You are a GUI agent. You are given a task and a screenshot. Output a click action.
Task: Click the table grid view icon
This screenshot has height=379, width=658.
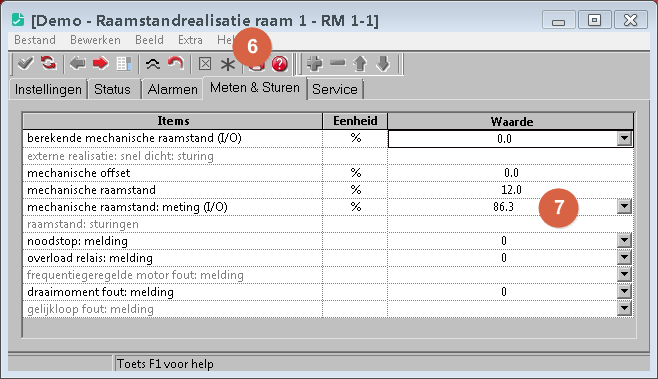(124, 64)
